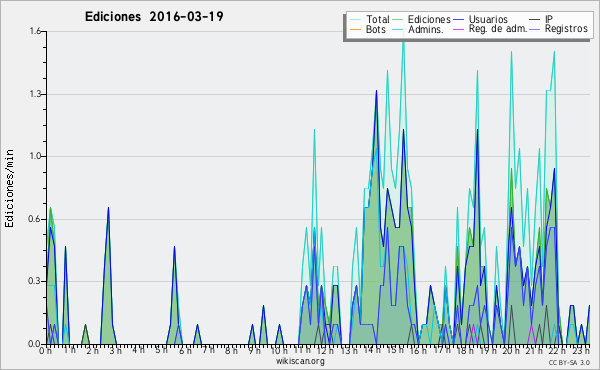Click the 0.6 y-axis value

pos(35,219)
